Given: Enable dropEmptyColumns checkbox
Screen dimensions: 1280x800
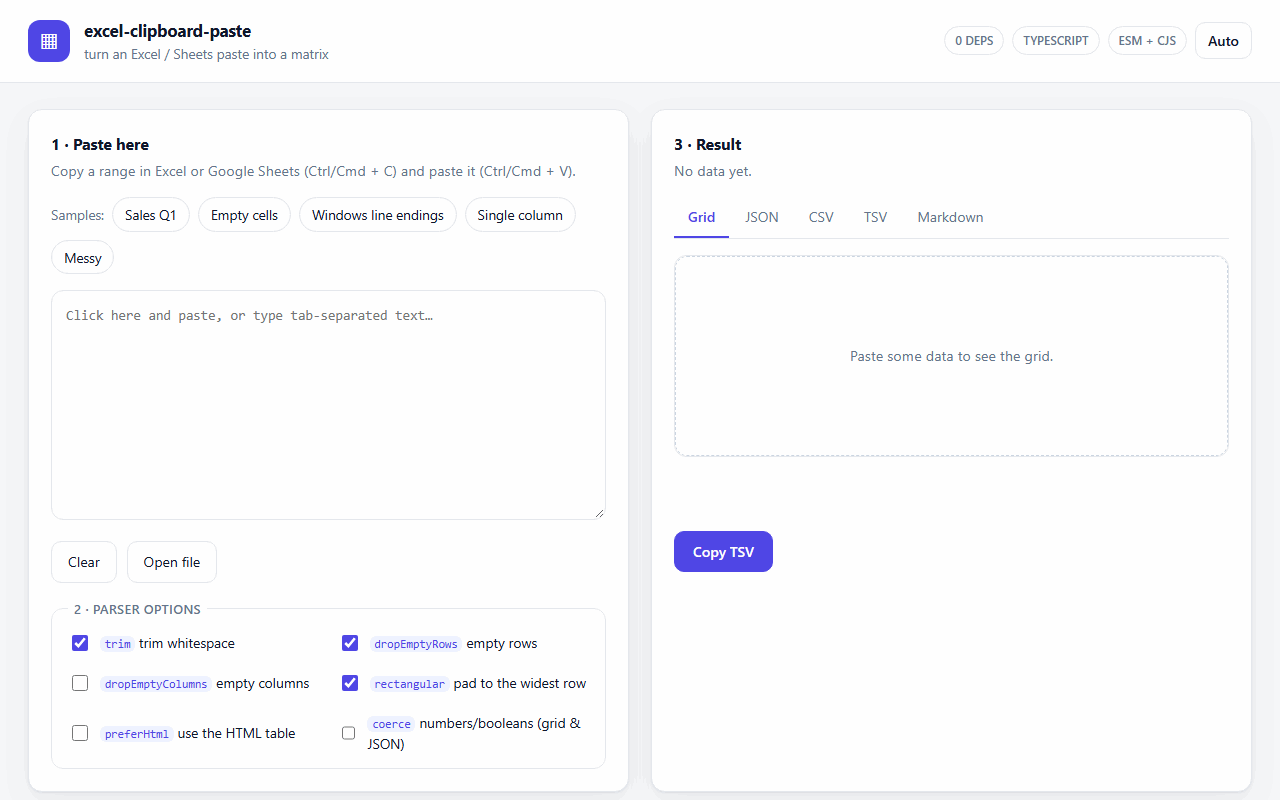Looking at the screenshot, I should [80, 683].
